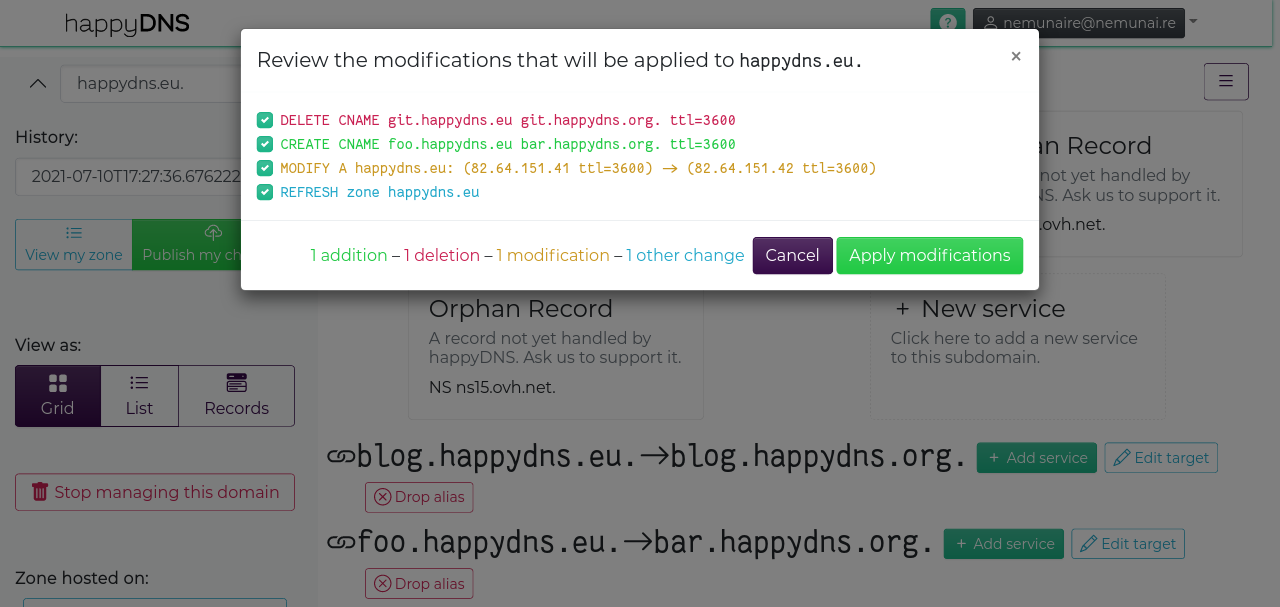Click the green help question mark icon
Screen dimensions: 1280x607
coord(947,23)
